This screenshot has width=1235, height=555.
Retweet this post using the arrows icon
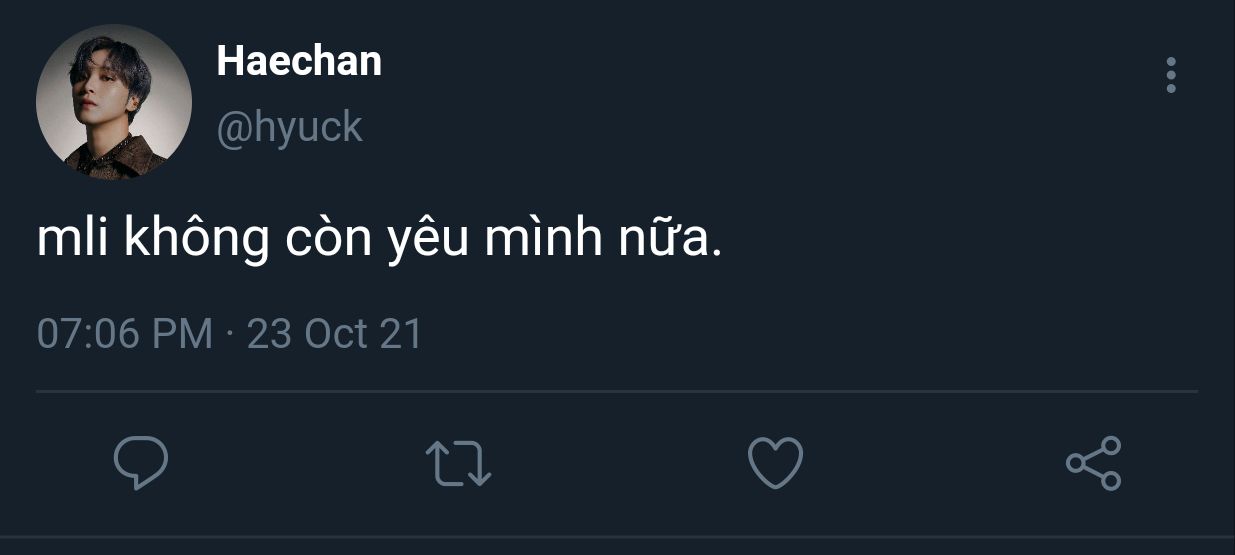click(x=458, y=464)
